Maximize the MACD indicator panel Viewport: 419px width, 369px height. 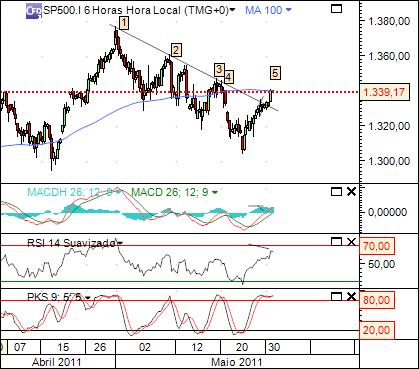point(336,192)
